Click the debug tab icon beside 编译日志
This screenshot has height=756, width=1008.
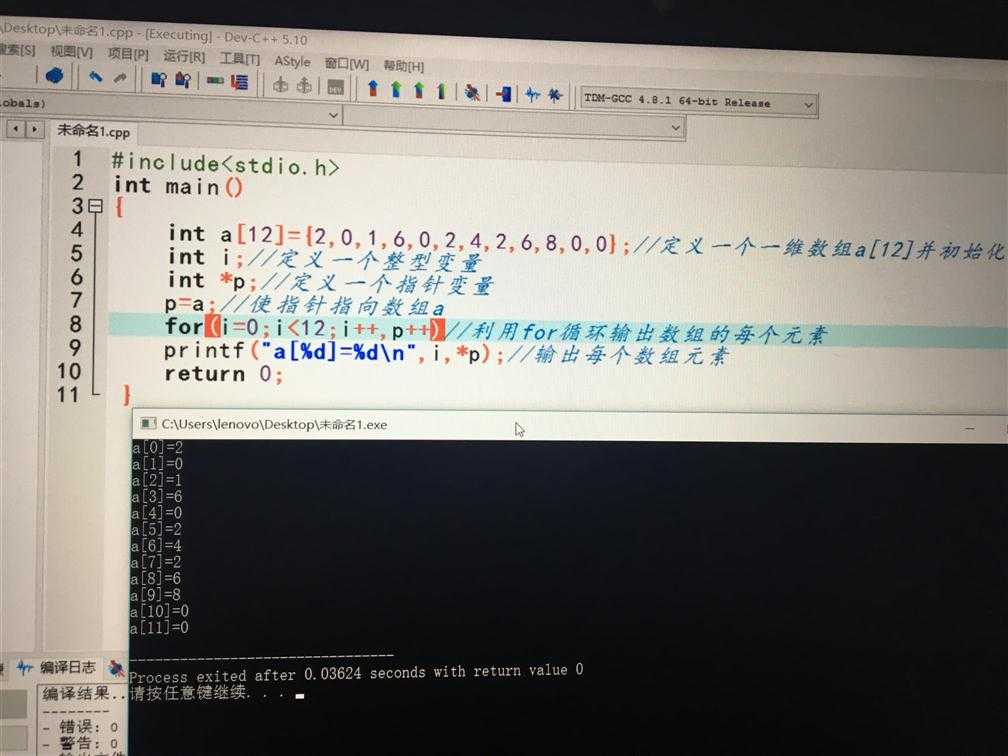point(116,669)
